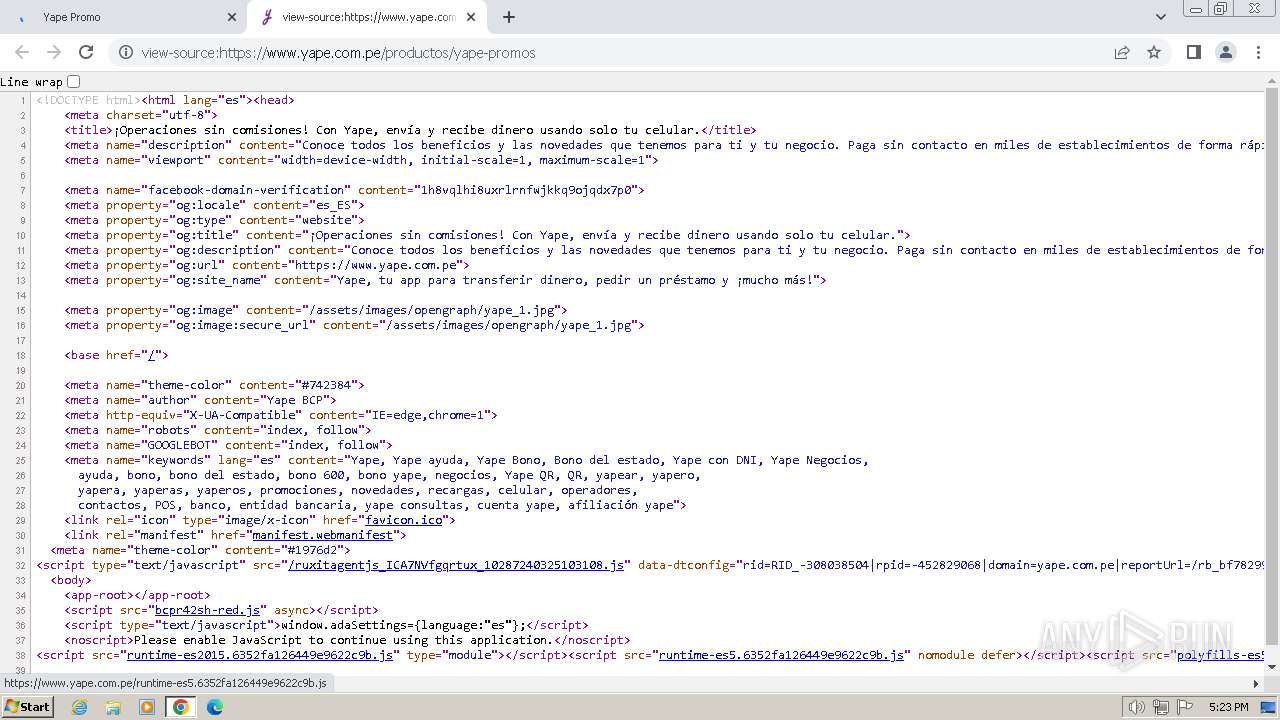This screenshot has width=1280, height=720.
Task: Click the og:url https://www.yape.com.pe line
Action: [x=267, y=265]
